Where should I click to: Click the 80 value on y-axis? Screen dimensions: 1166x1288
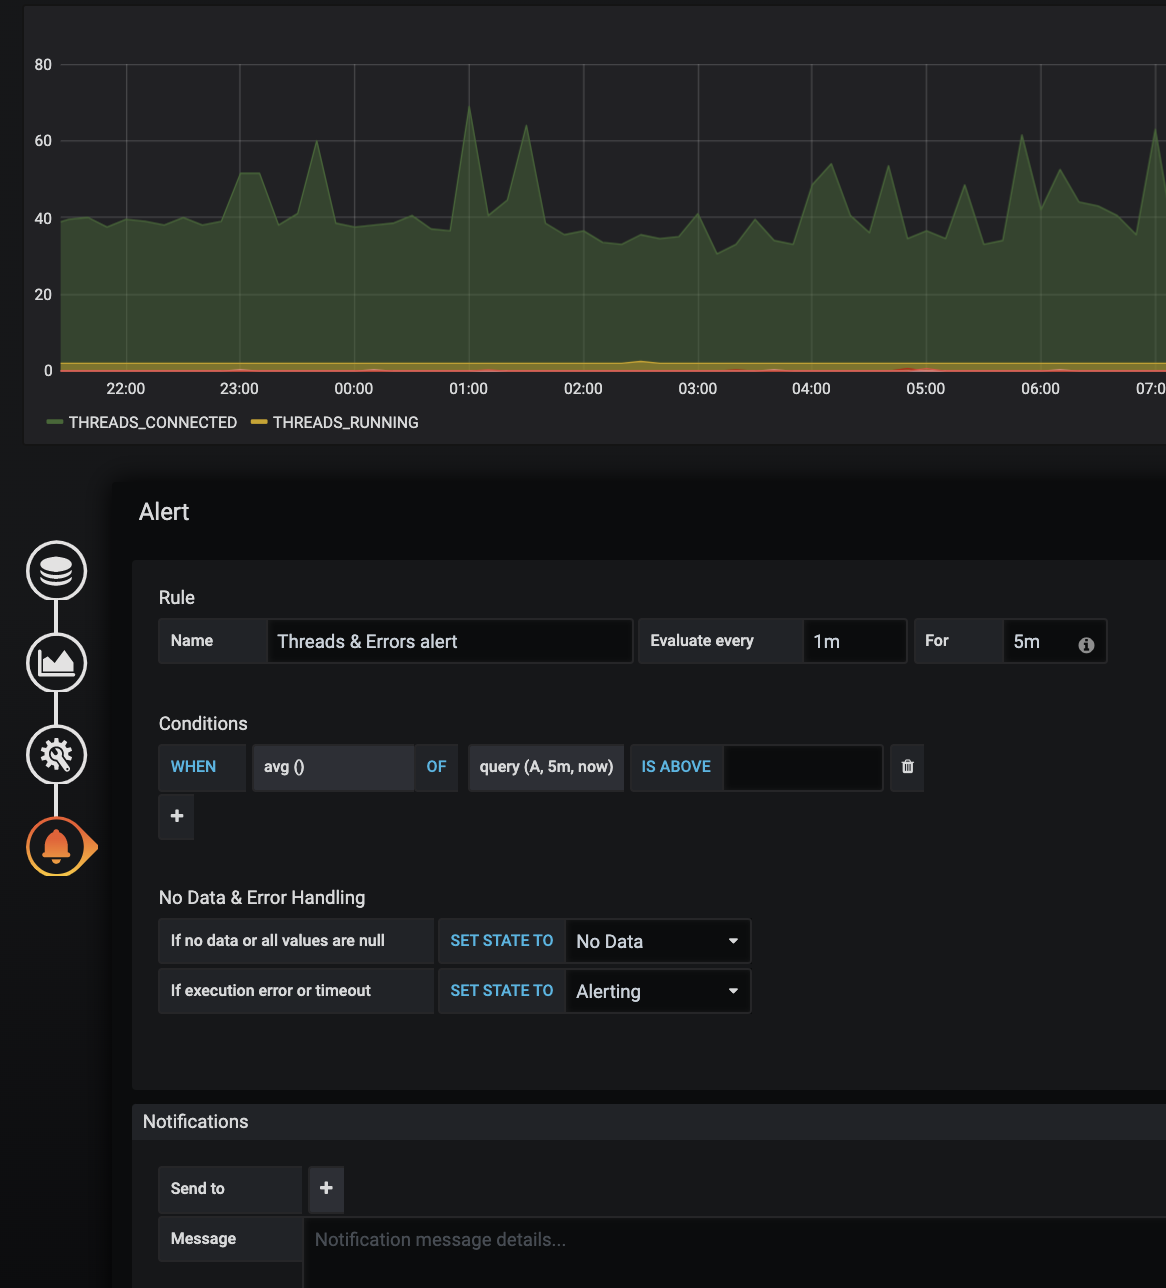click(43, 65)
